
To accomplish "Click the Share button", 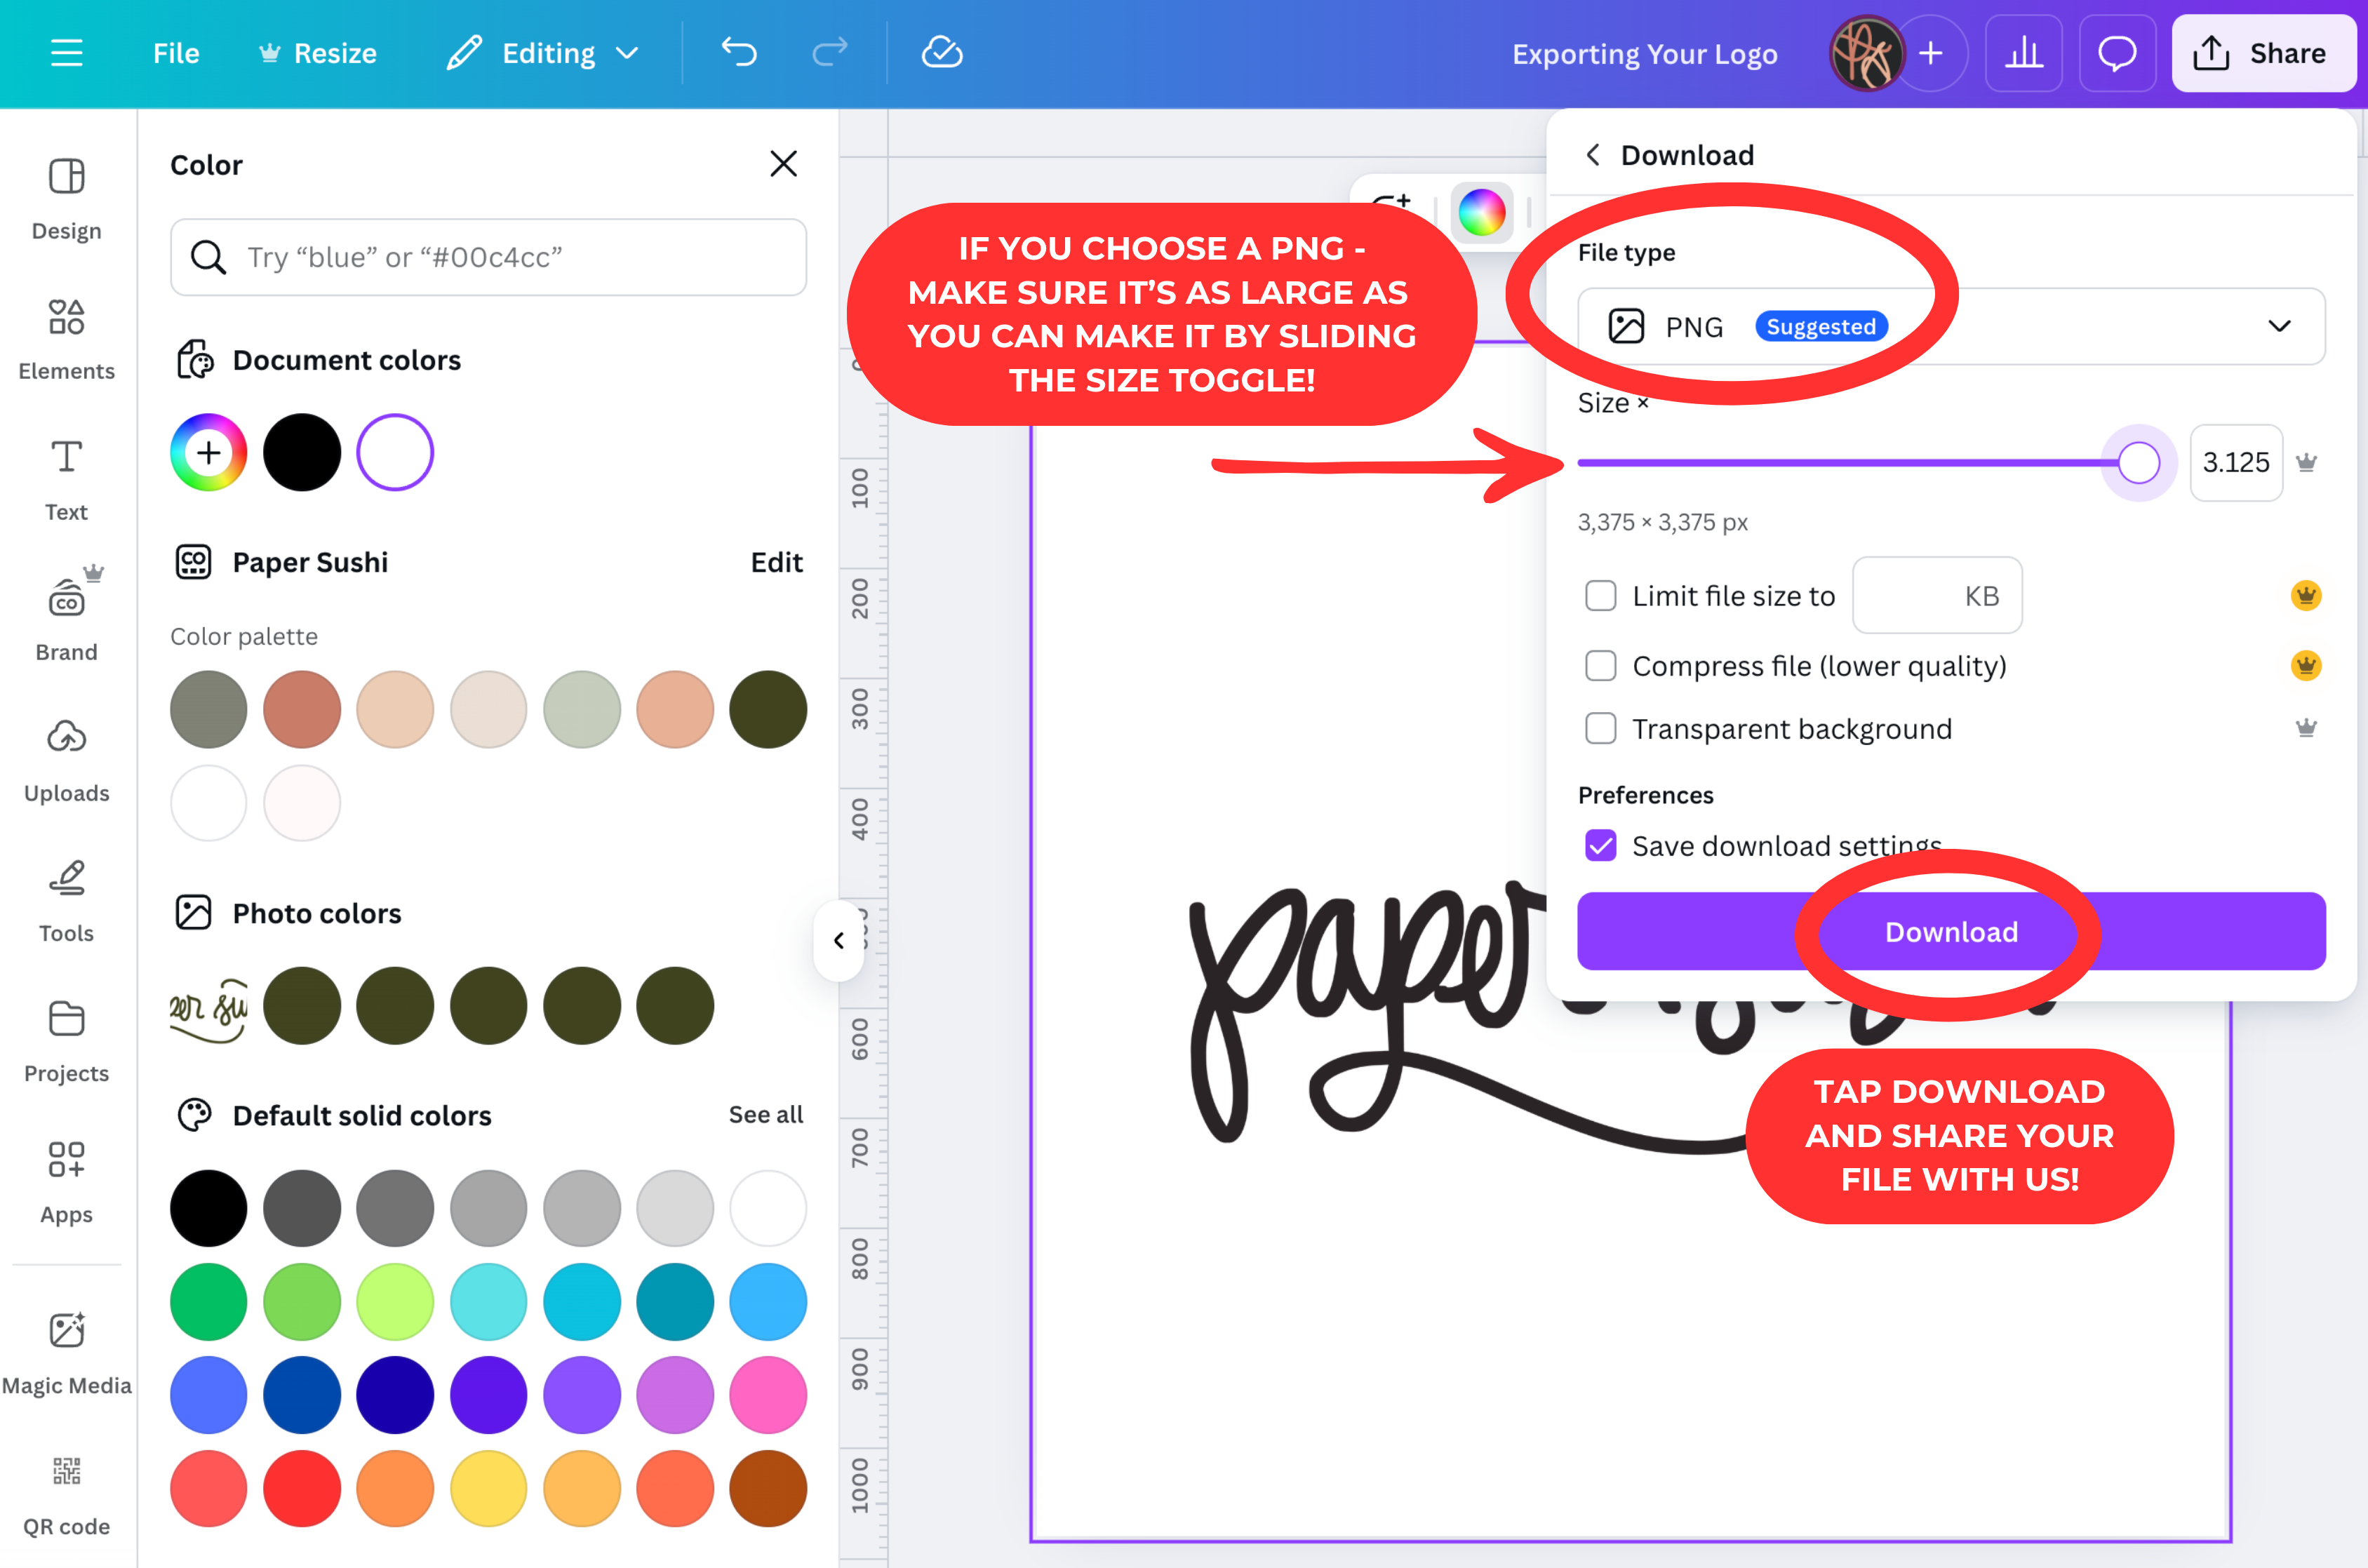I will 2264,53.
